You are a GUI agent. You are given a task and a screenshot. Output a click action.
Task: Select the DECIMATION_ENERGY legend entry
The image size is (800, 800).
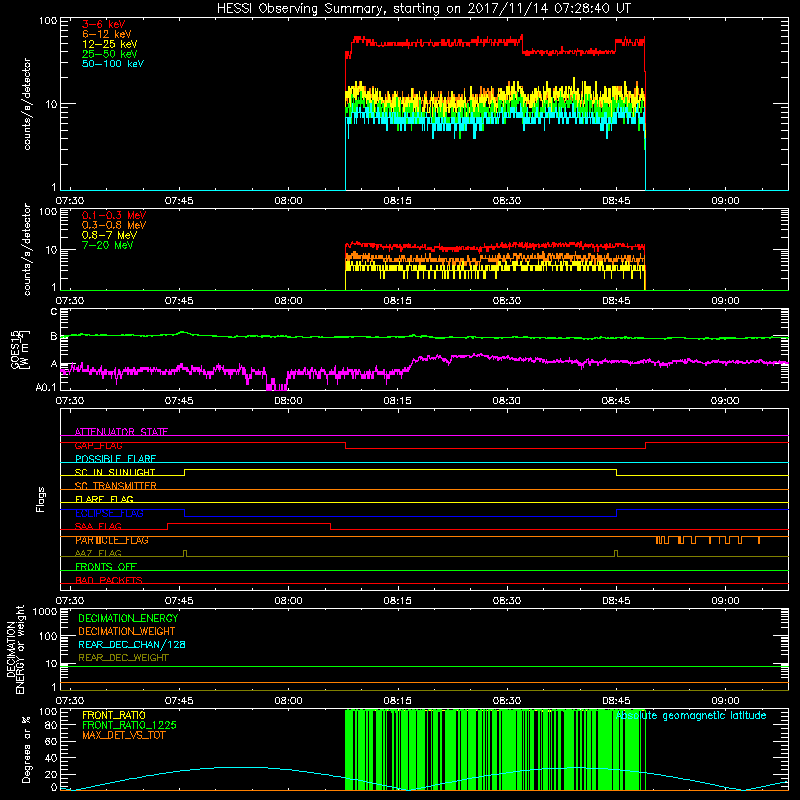pos(128,618)
